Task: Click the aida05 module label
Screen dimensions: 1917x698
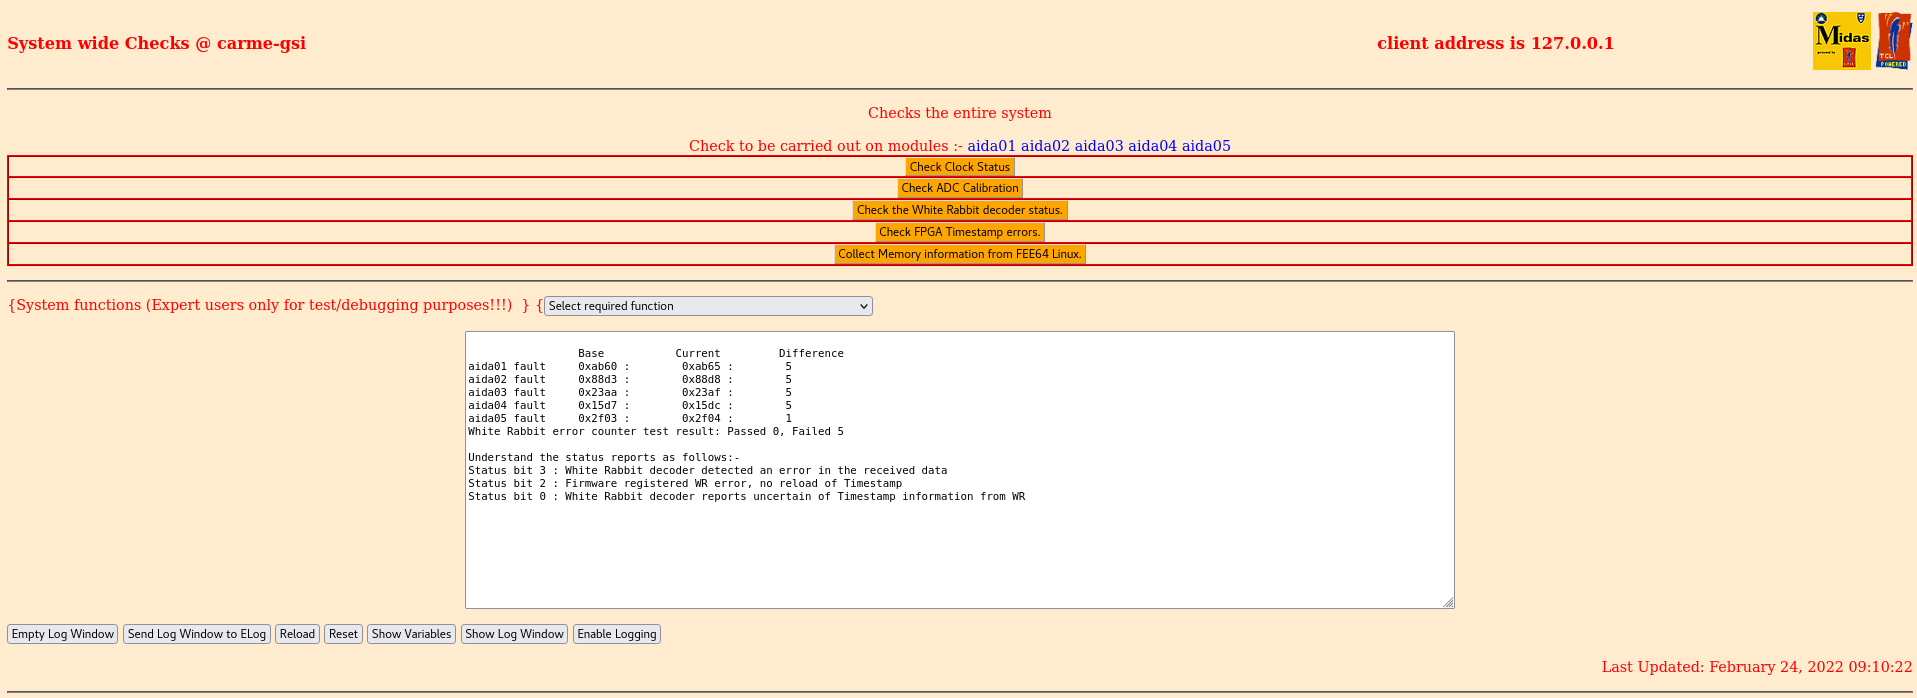Action: [x=1205, y=146]
